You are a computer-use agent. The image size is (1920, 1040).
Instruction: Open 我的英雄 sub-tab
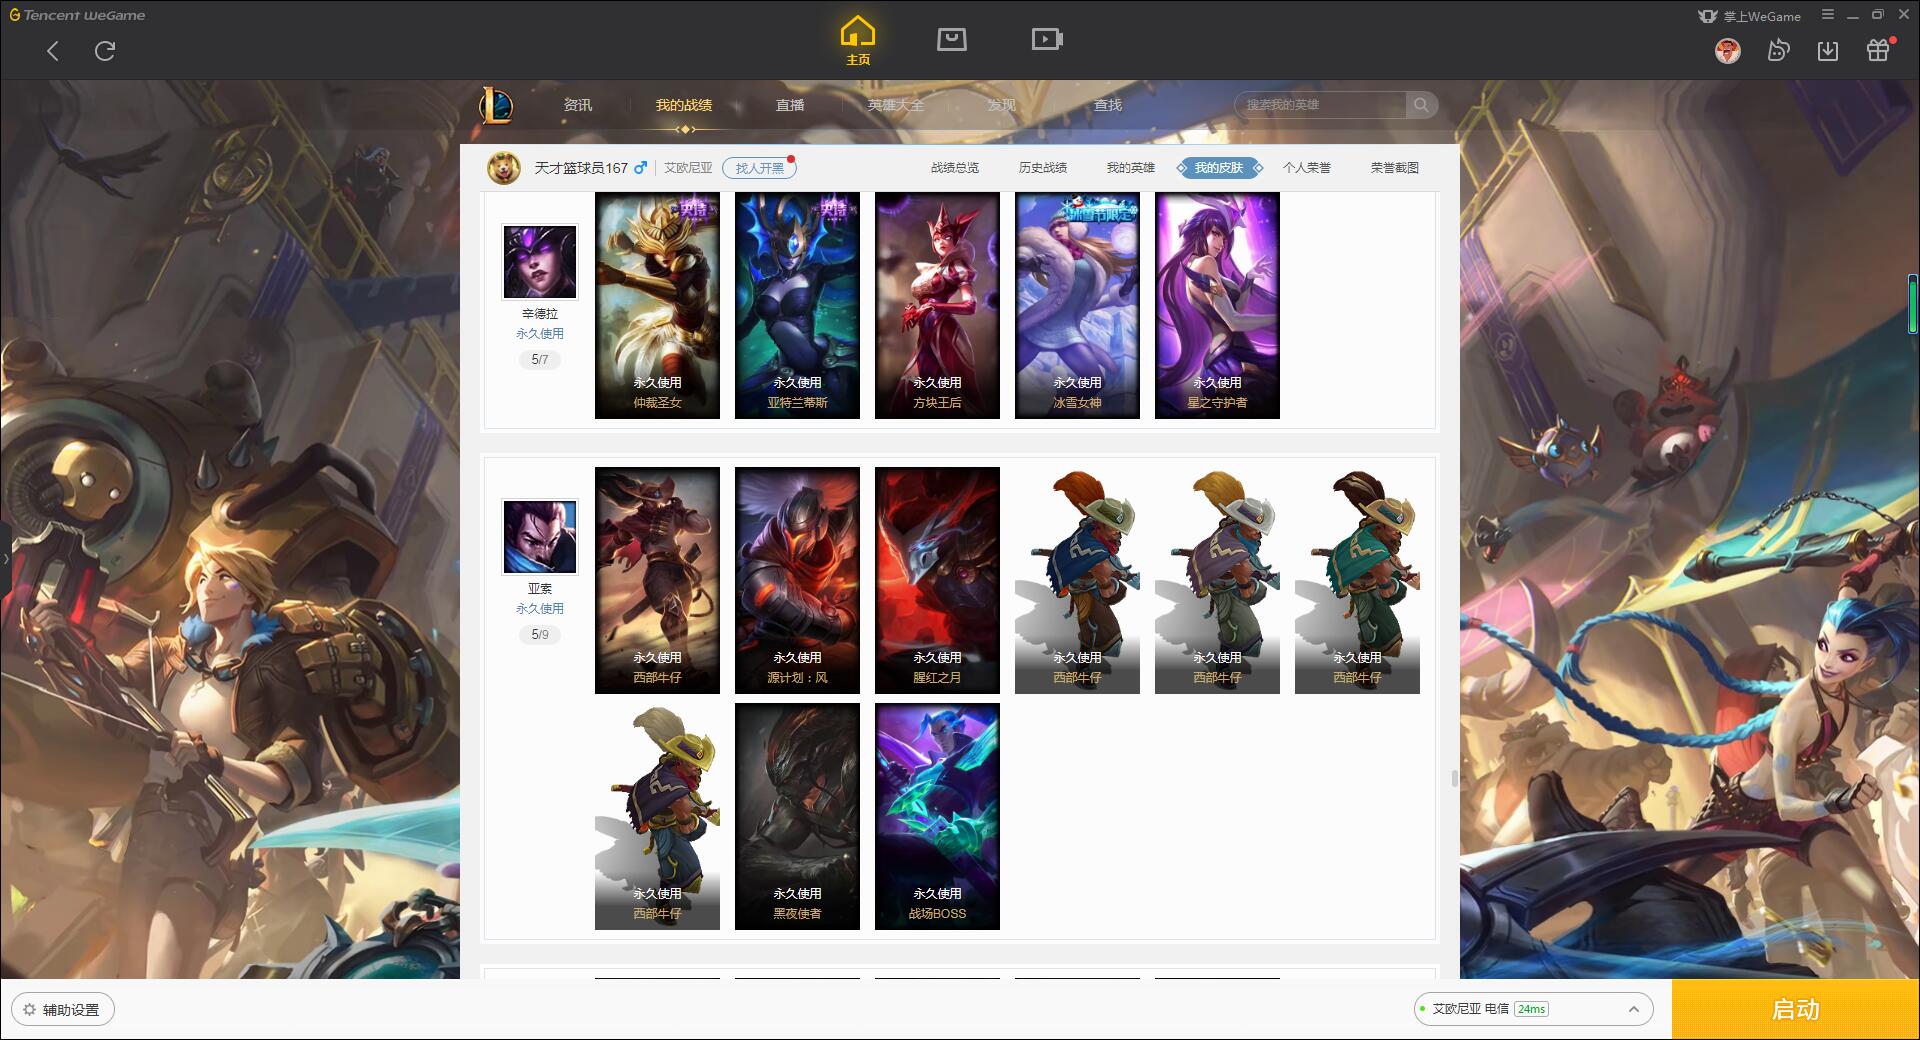pos(1131,168)
